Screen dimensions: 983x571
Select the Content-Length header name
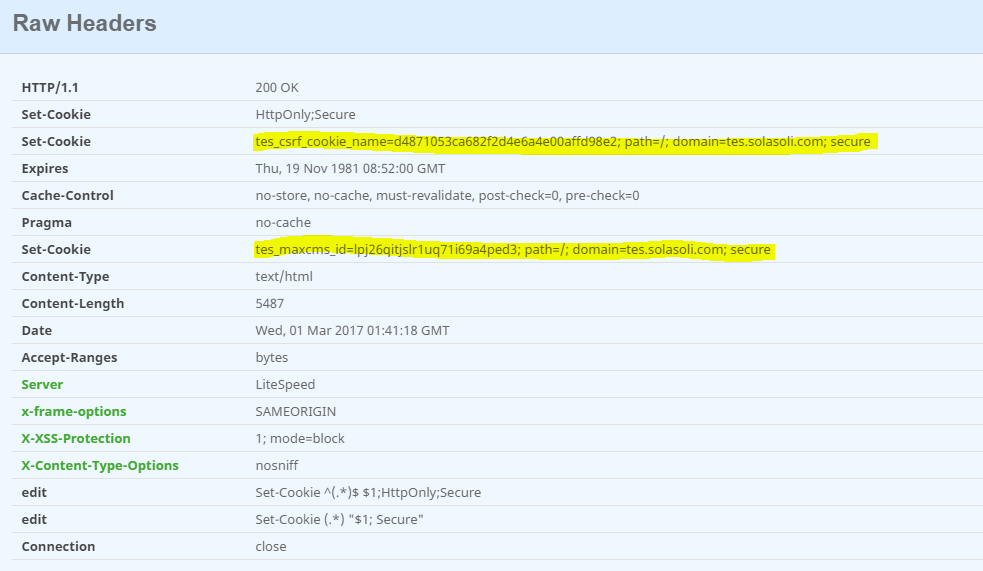[73, 303]
